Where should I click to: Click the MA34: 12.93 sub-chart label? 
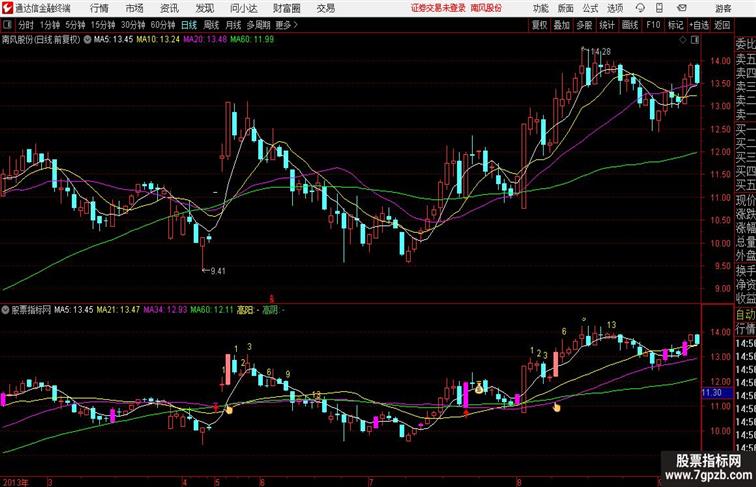point(165,310)
